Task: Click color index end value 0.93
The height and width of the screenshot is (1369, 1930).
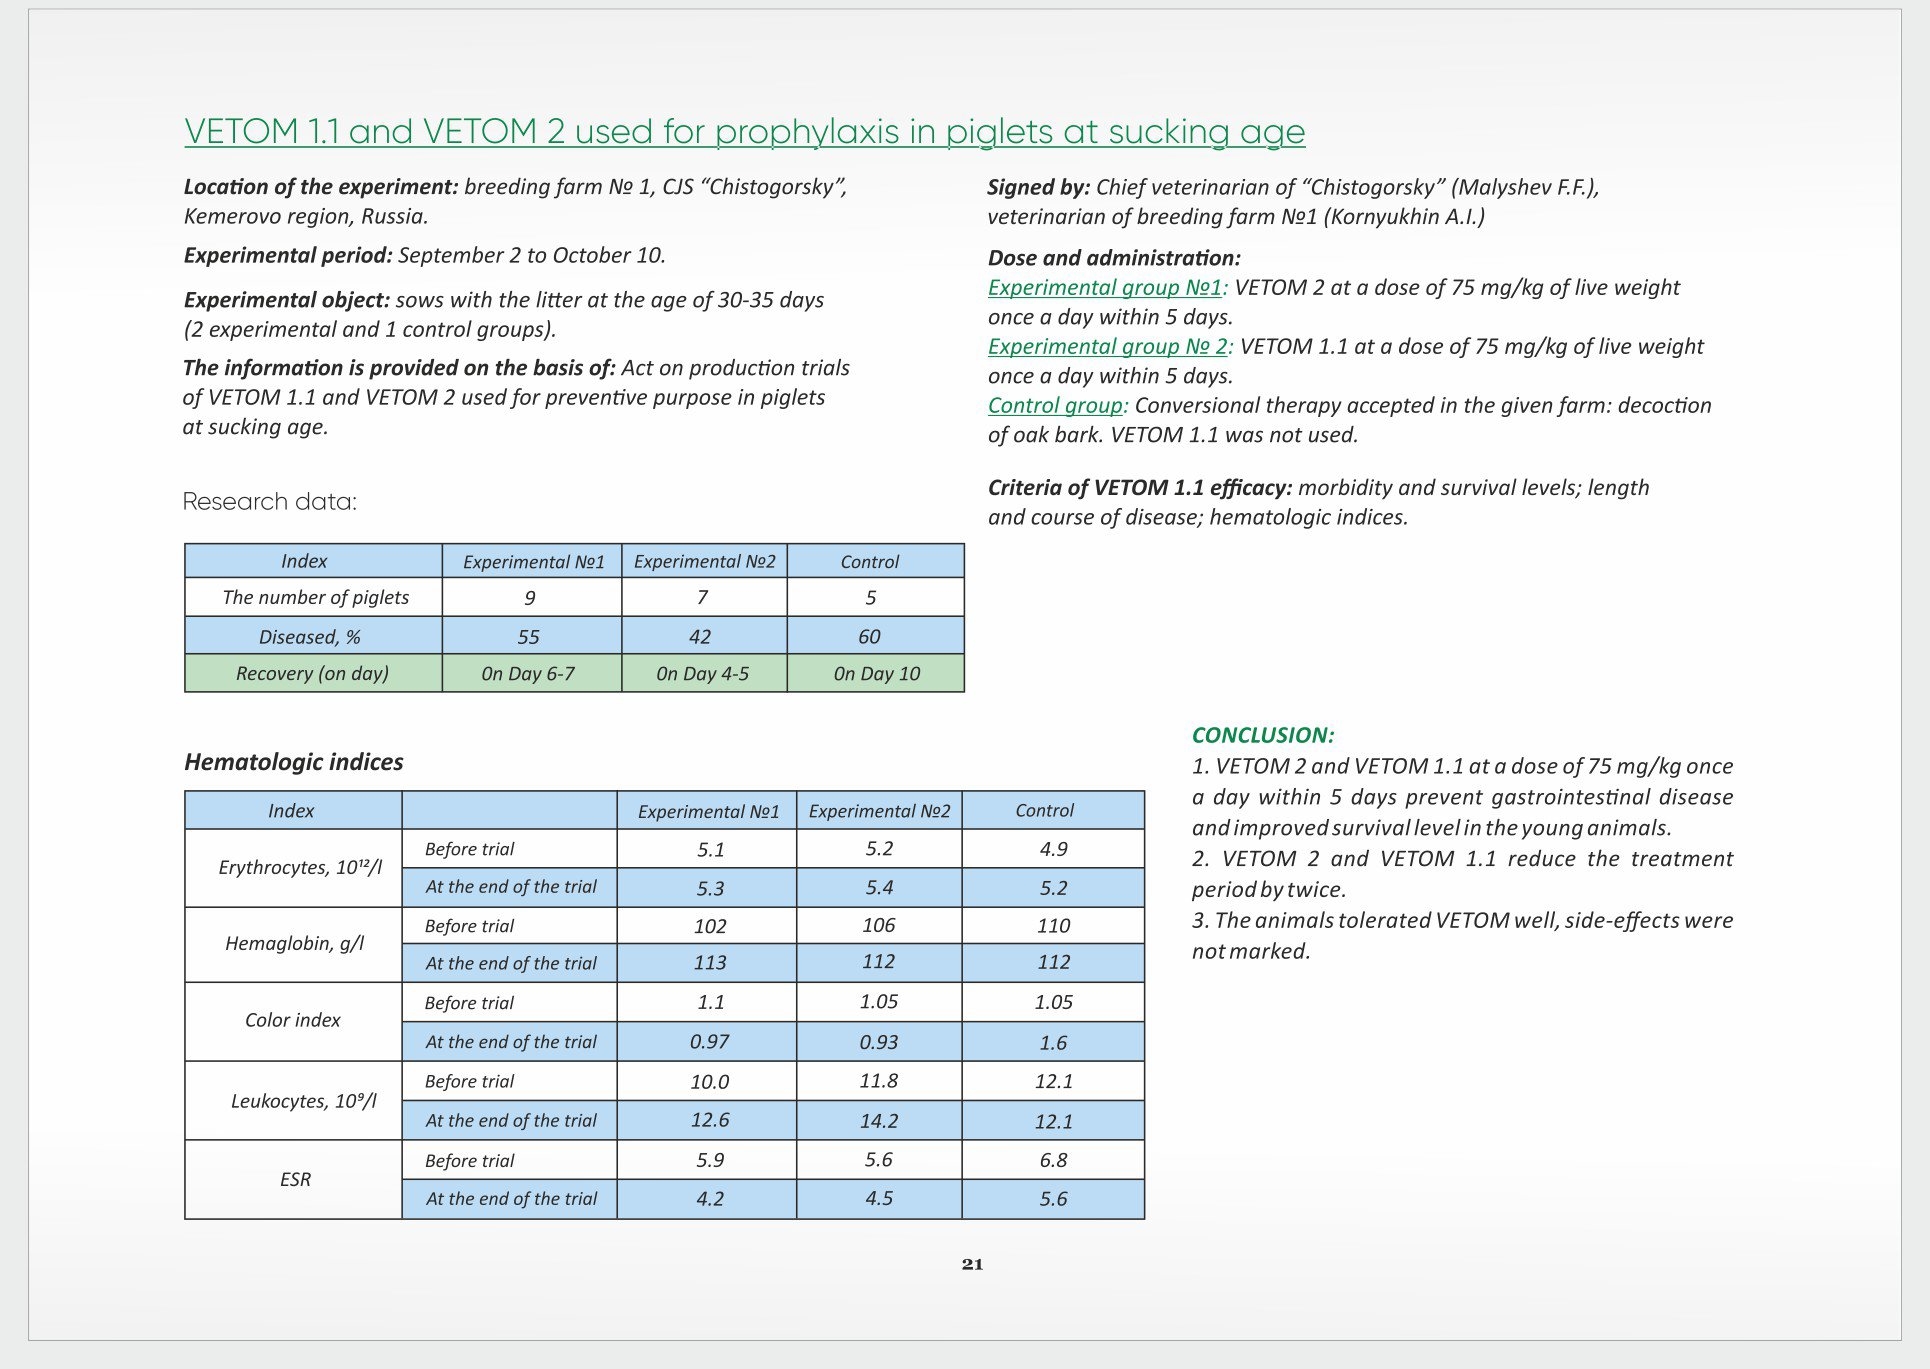Action: coord(879,1042)
